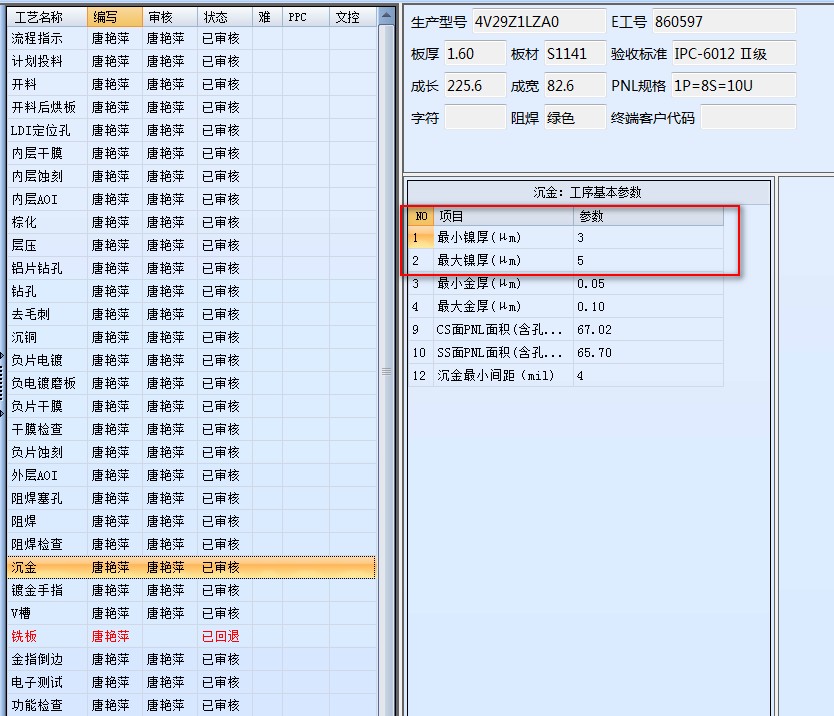Click the 状态 column header

coord(224,17)
